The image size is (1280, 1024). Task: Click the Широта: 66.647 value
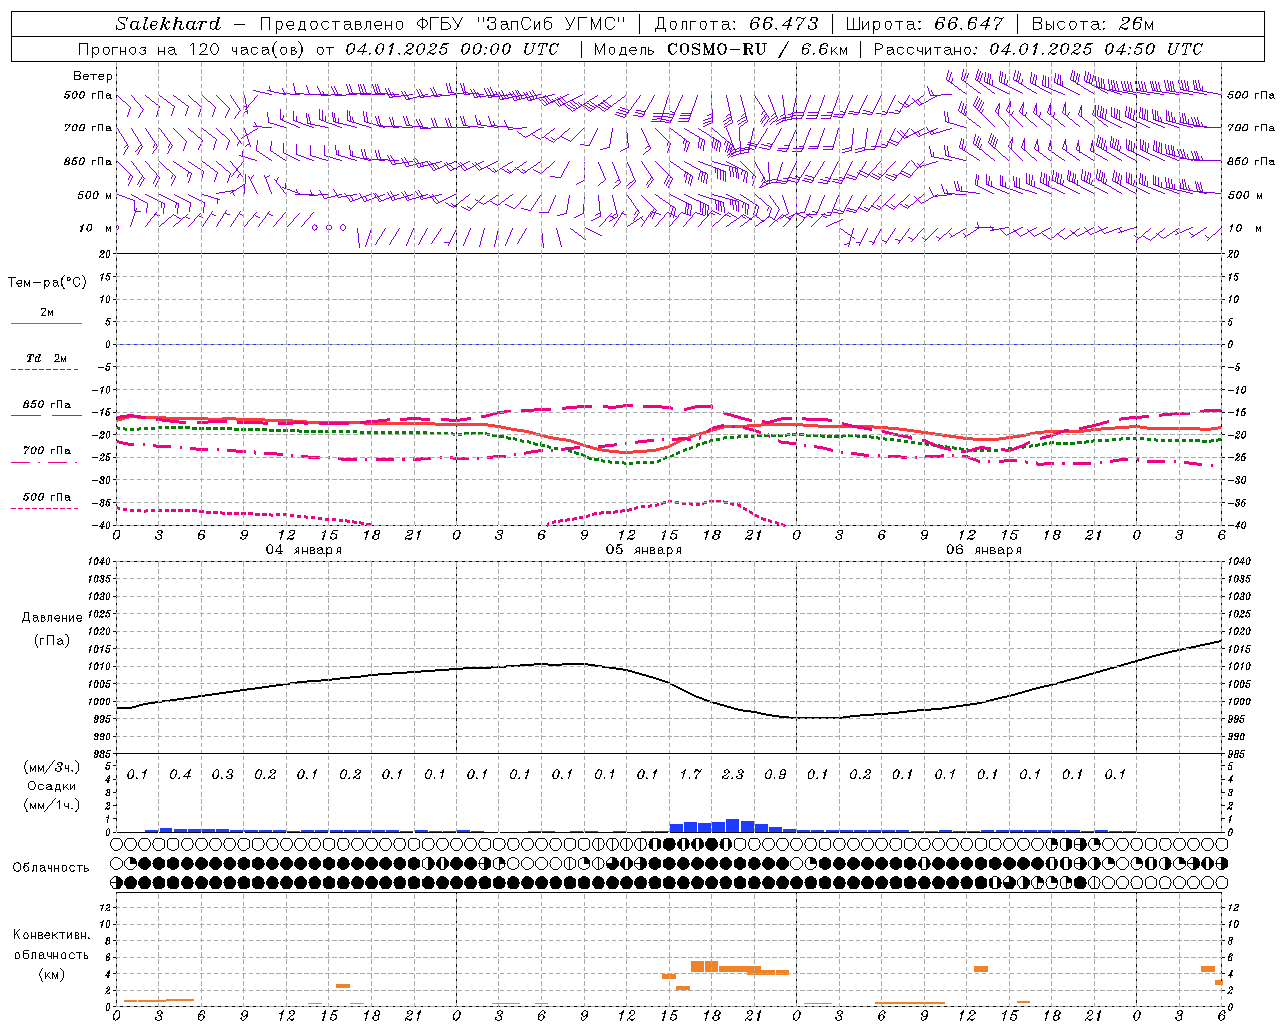(x=925, y=24)
